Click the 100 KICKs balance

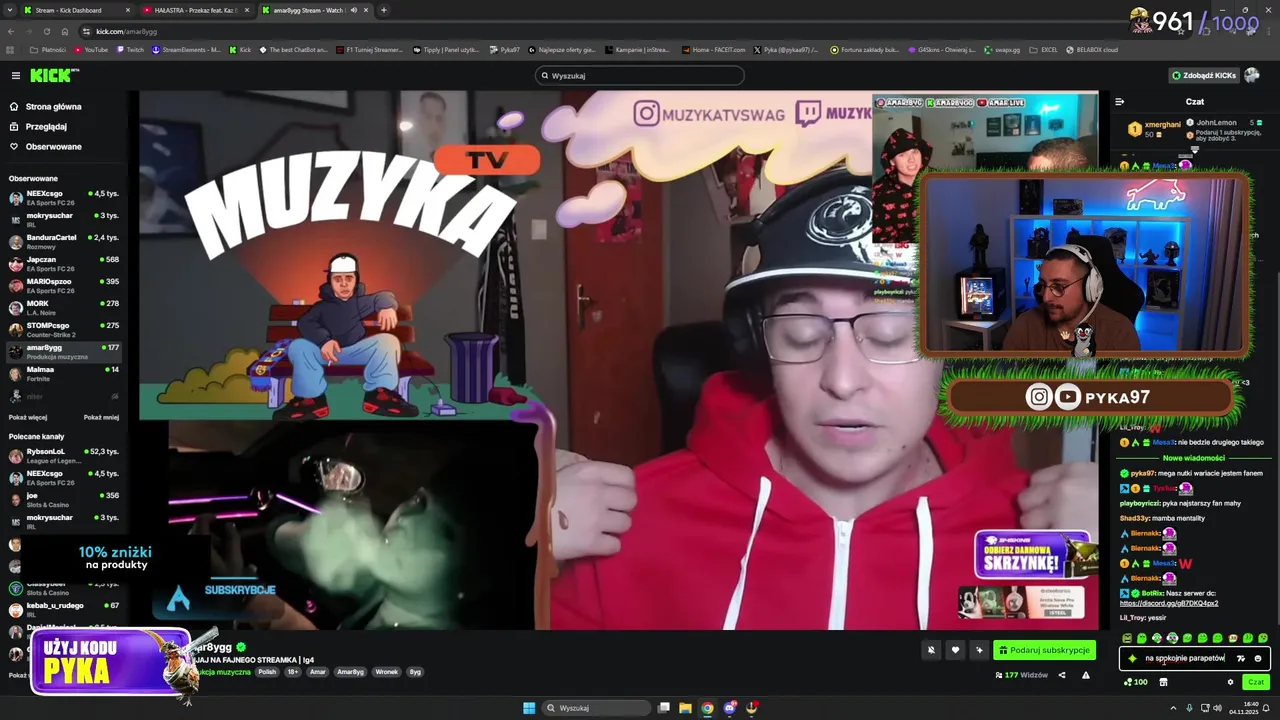[1135, 682]
